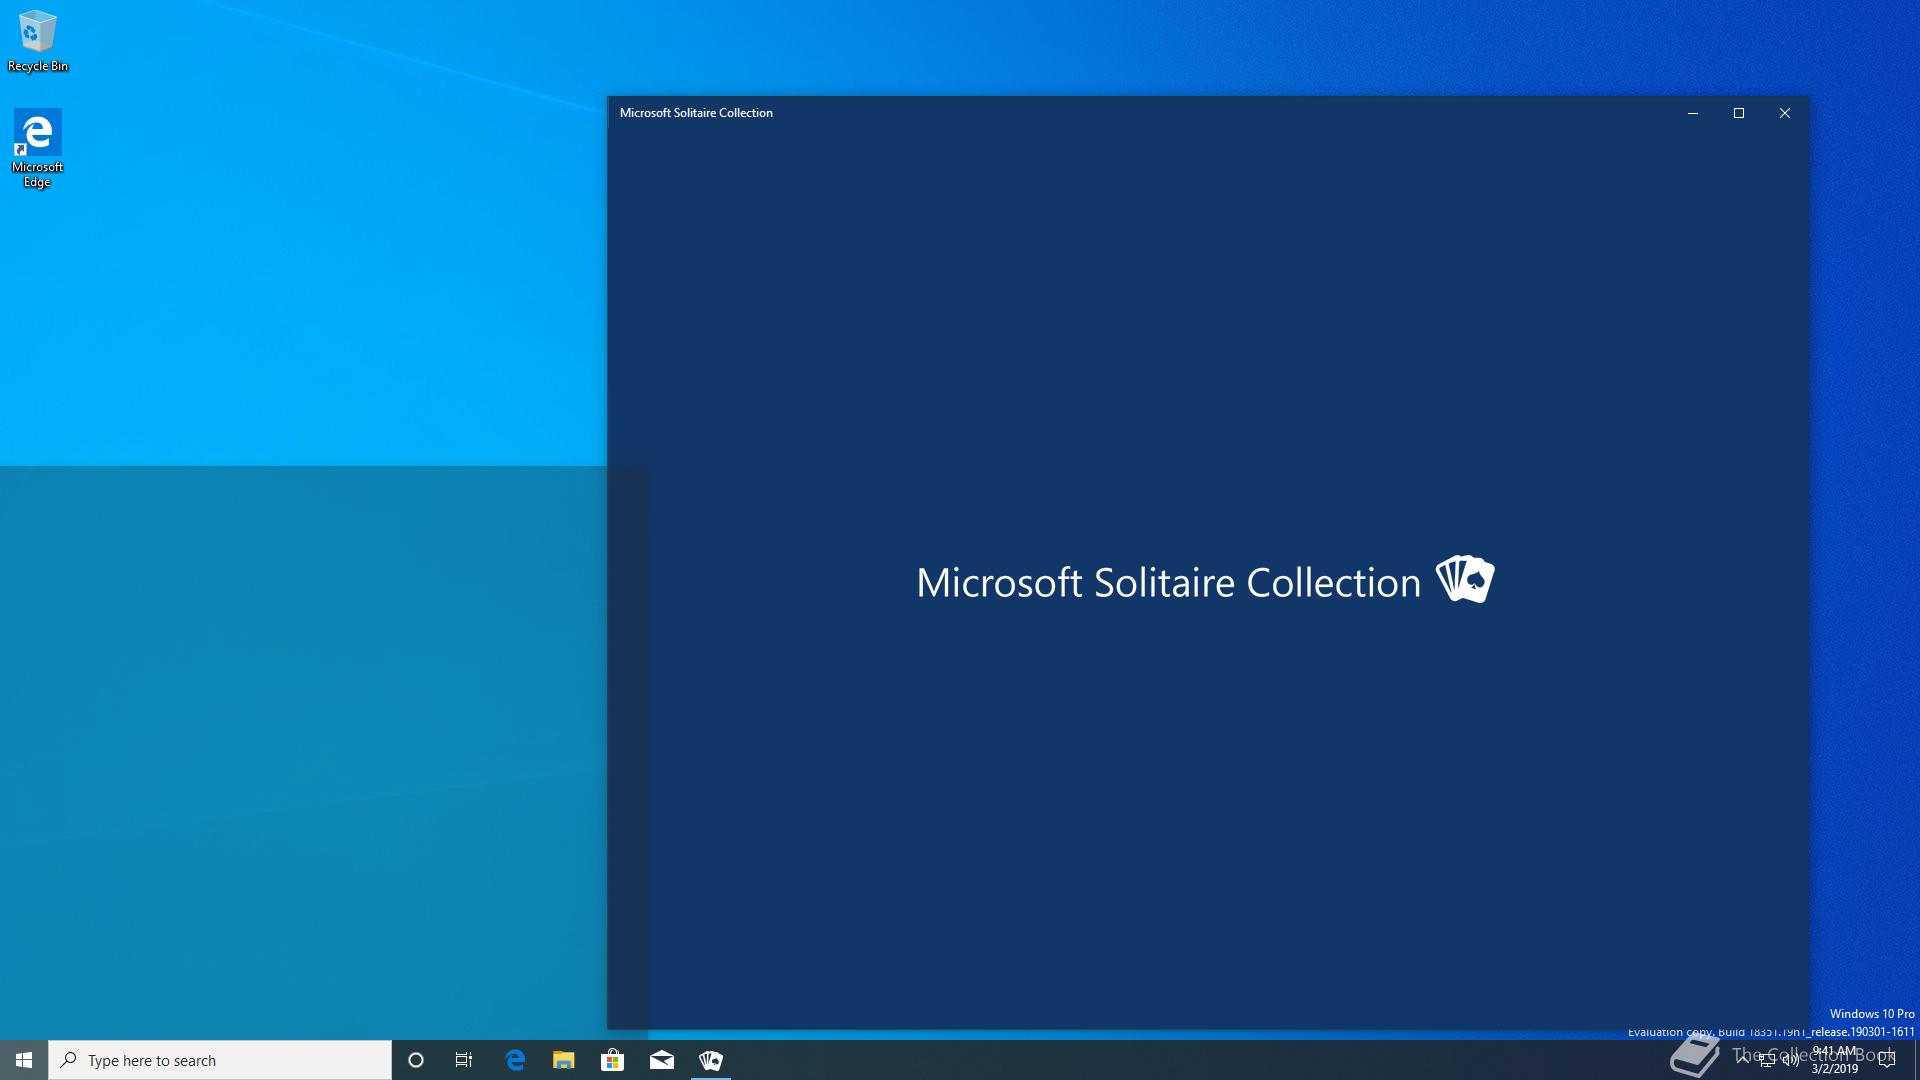This screenshot has width=1920, height=1080.
Task: Click the Show desktop strip on taskbar
Action: [x=1916, y=1060]
